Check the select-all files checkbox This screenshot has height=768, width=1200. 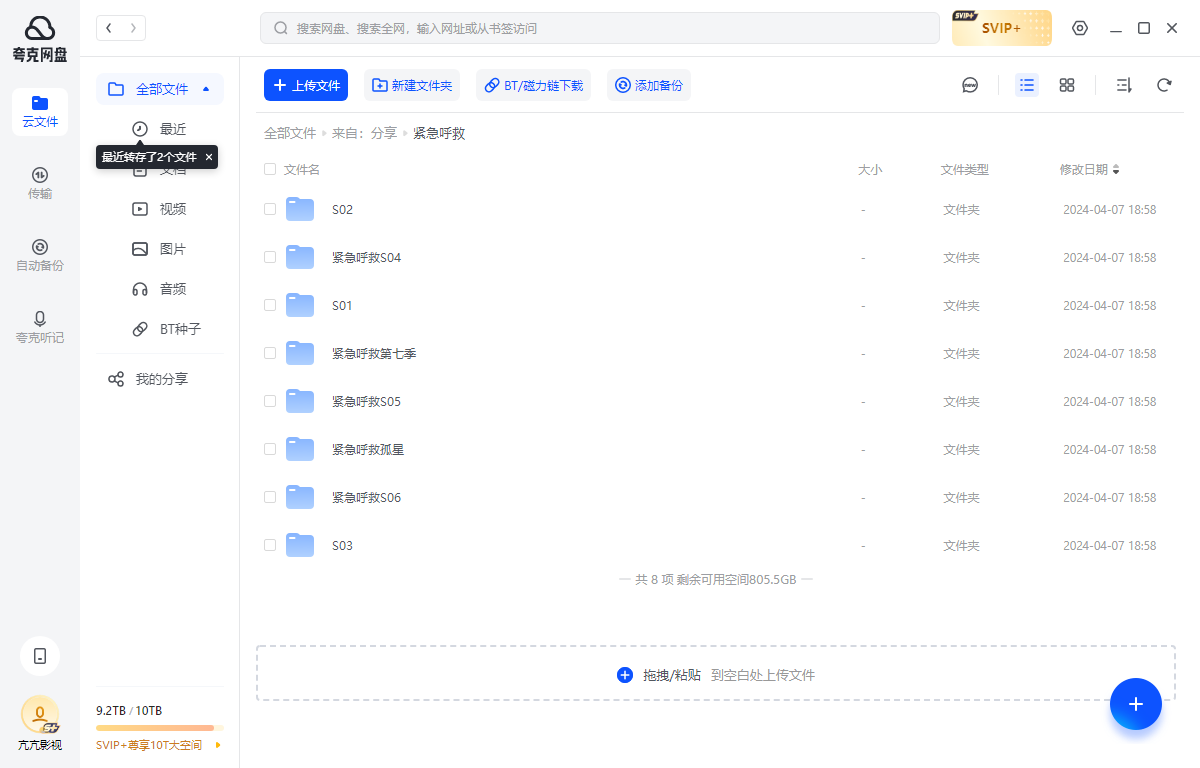[270, 169]
